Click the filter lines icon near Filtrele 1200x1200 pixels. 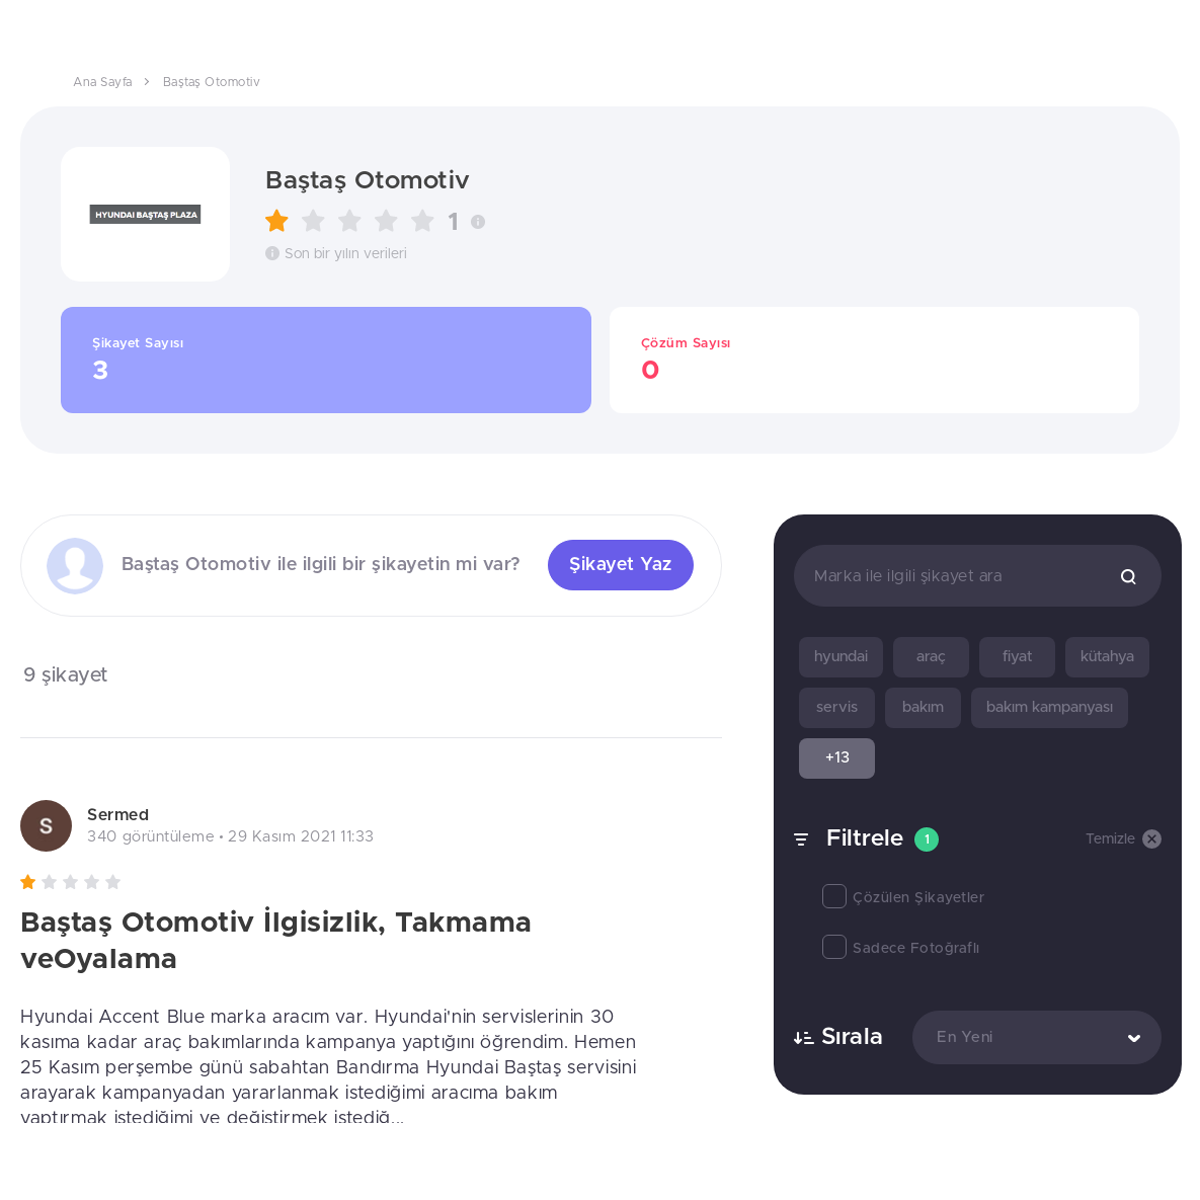pos(801,839)
